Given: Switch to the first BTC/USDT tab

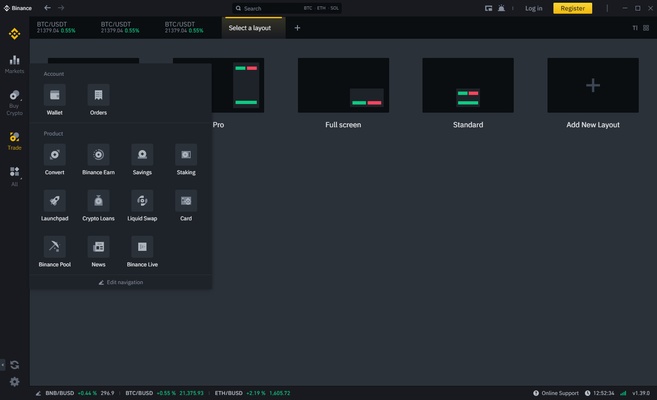Looking at the screenshot, I should point(56,27).
